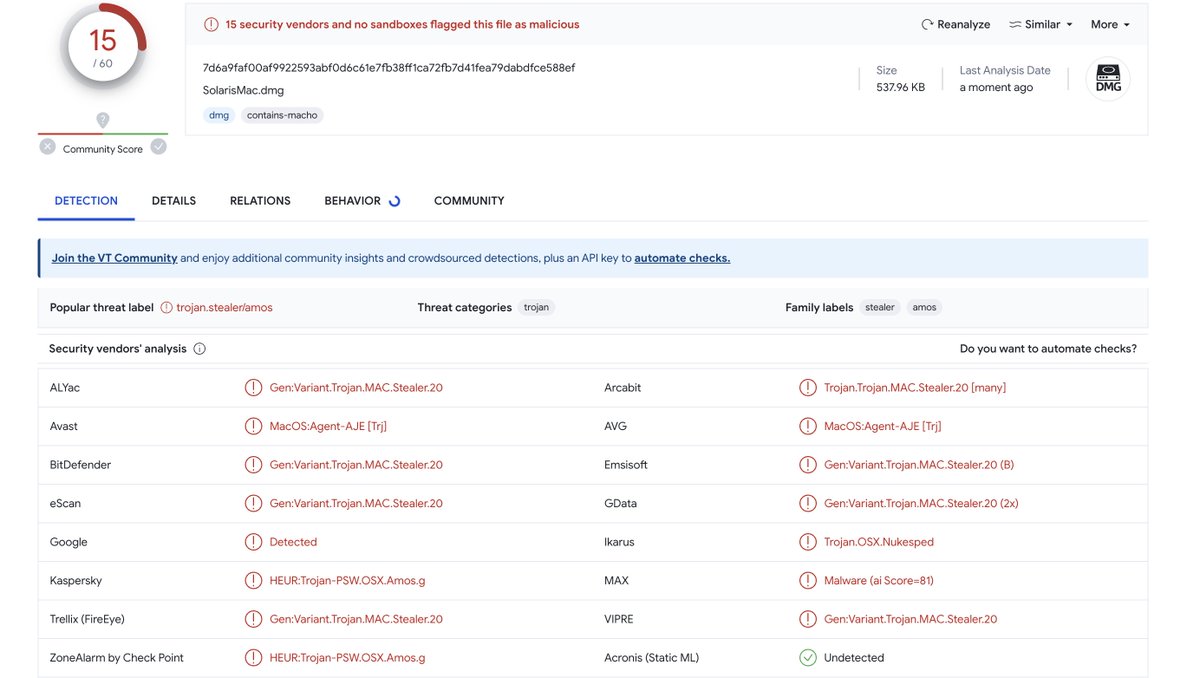Click the Google detection alert icon
This screenshot has height=678, width=1200.
click(x=253, y=542)
